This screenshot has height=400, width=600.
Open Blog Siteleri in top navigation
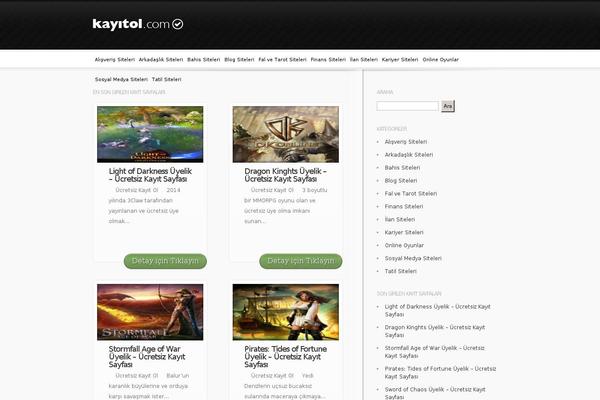(239, 60)
